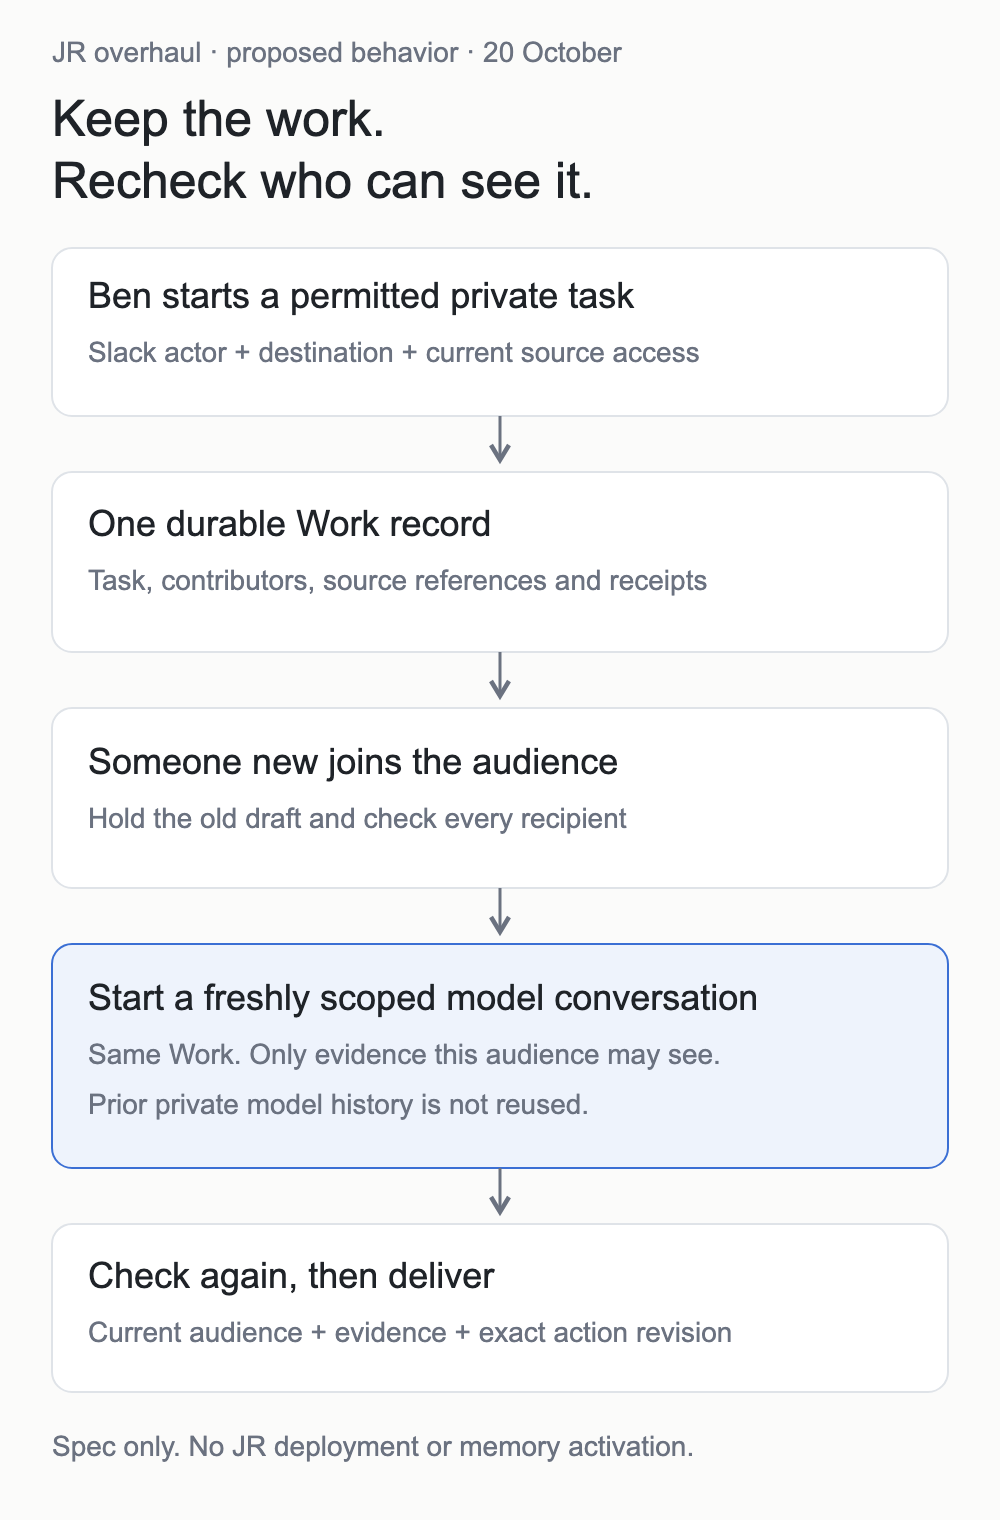This screenshot has width=1000, height=1520.
Task: Select the 'Ben starts a permitted private task' title
Action: pyautogui.click(x=361, y=297)
